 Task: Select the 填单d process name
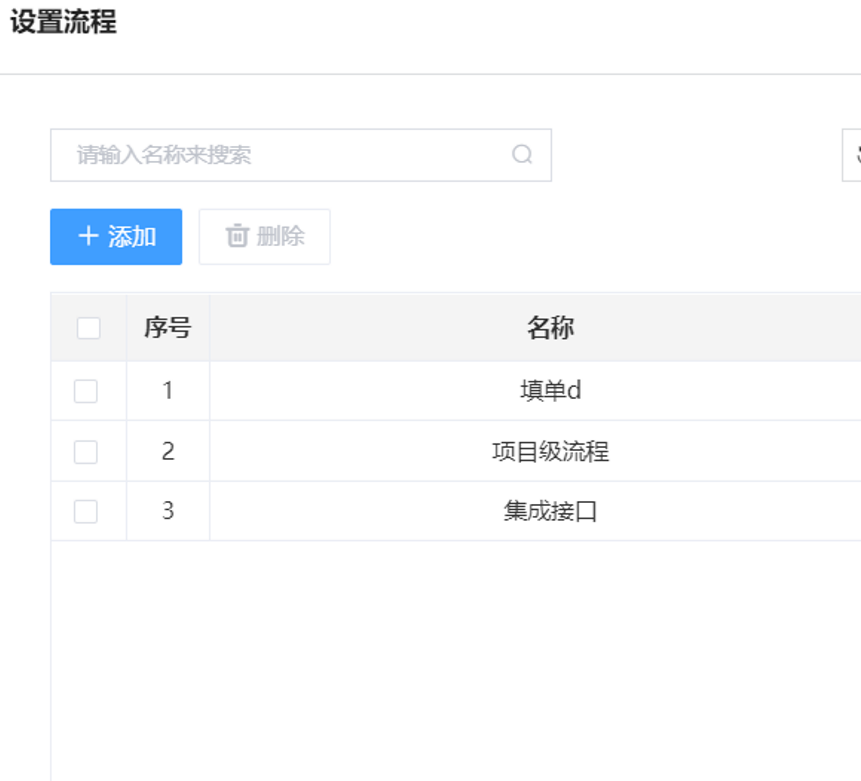pyautogui.click(x=551, y=390)
